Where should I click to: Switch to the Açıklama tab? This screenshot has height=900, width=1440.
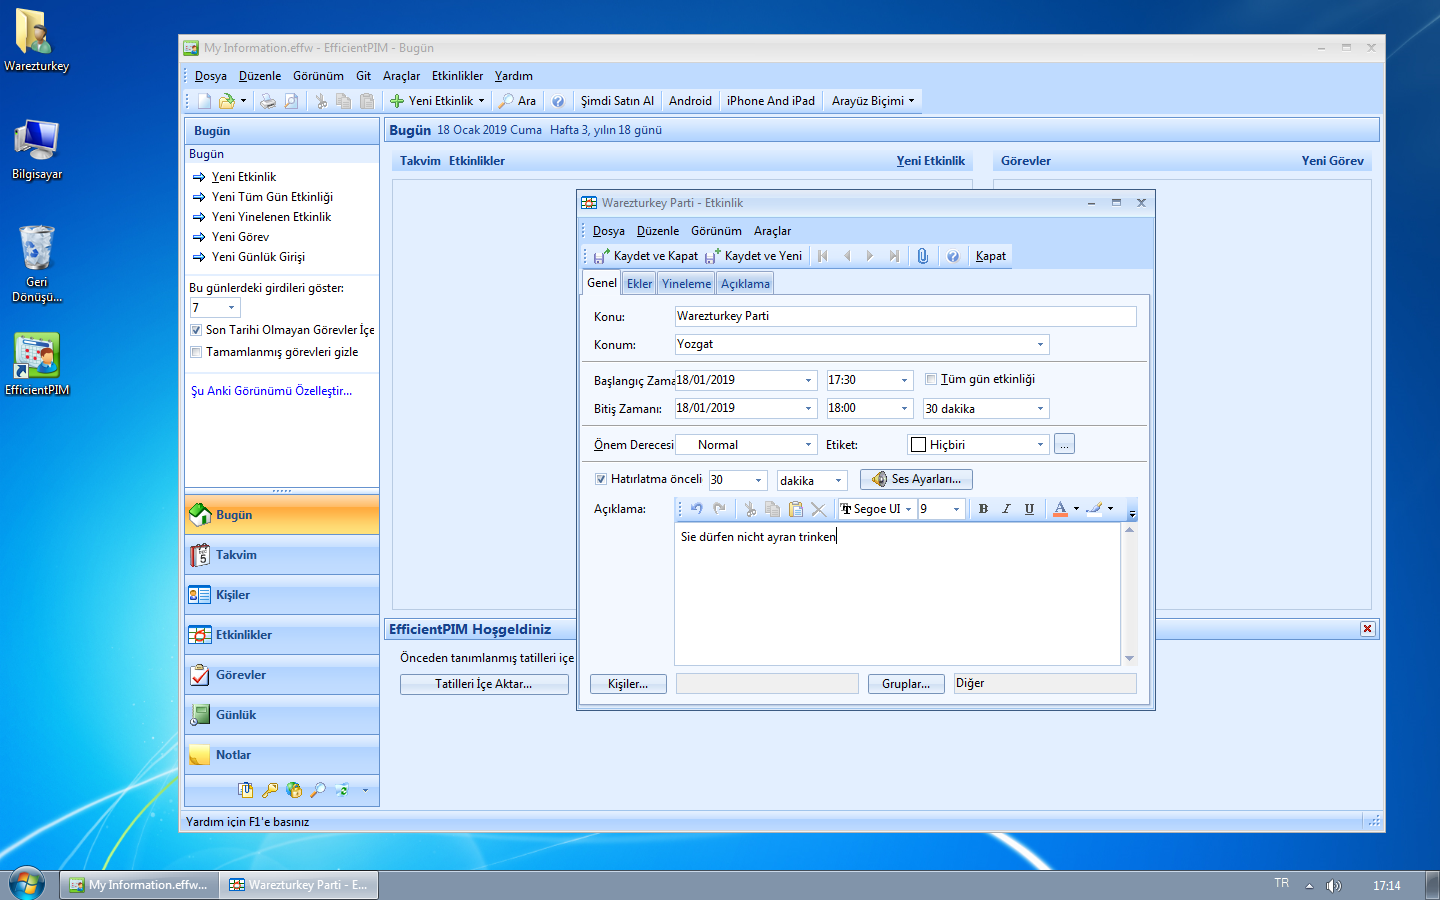click(x=745, y=284)
